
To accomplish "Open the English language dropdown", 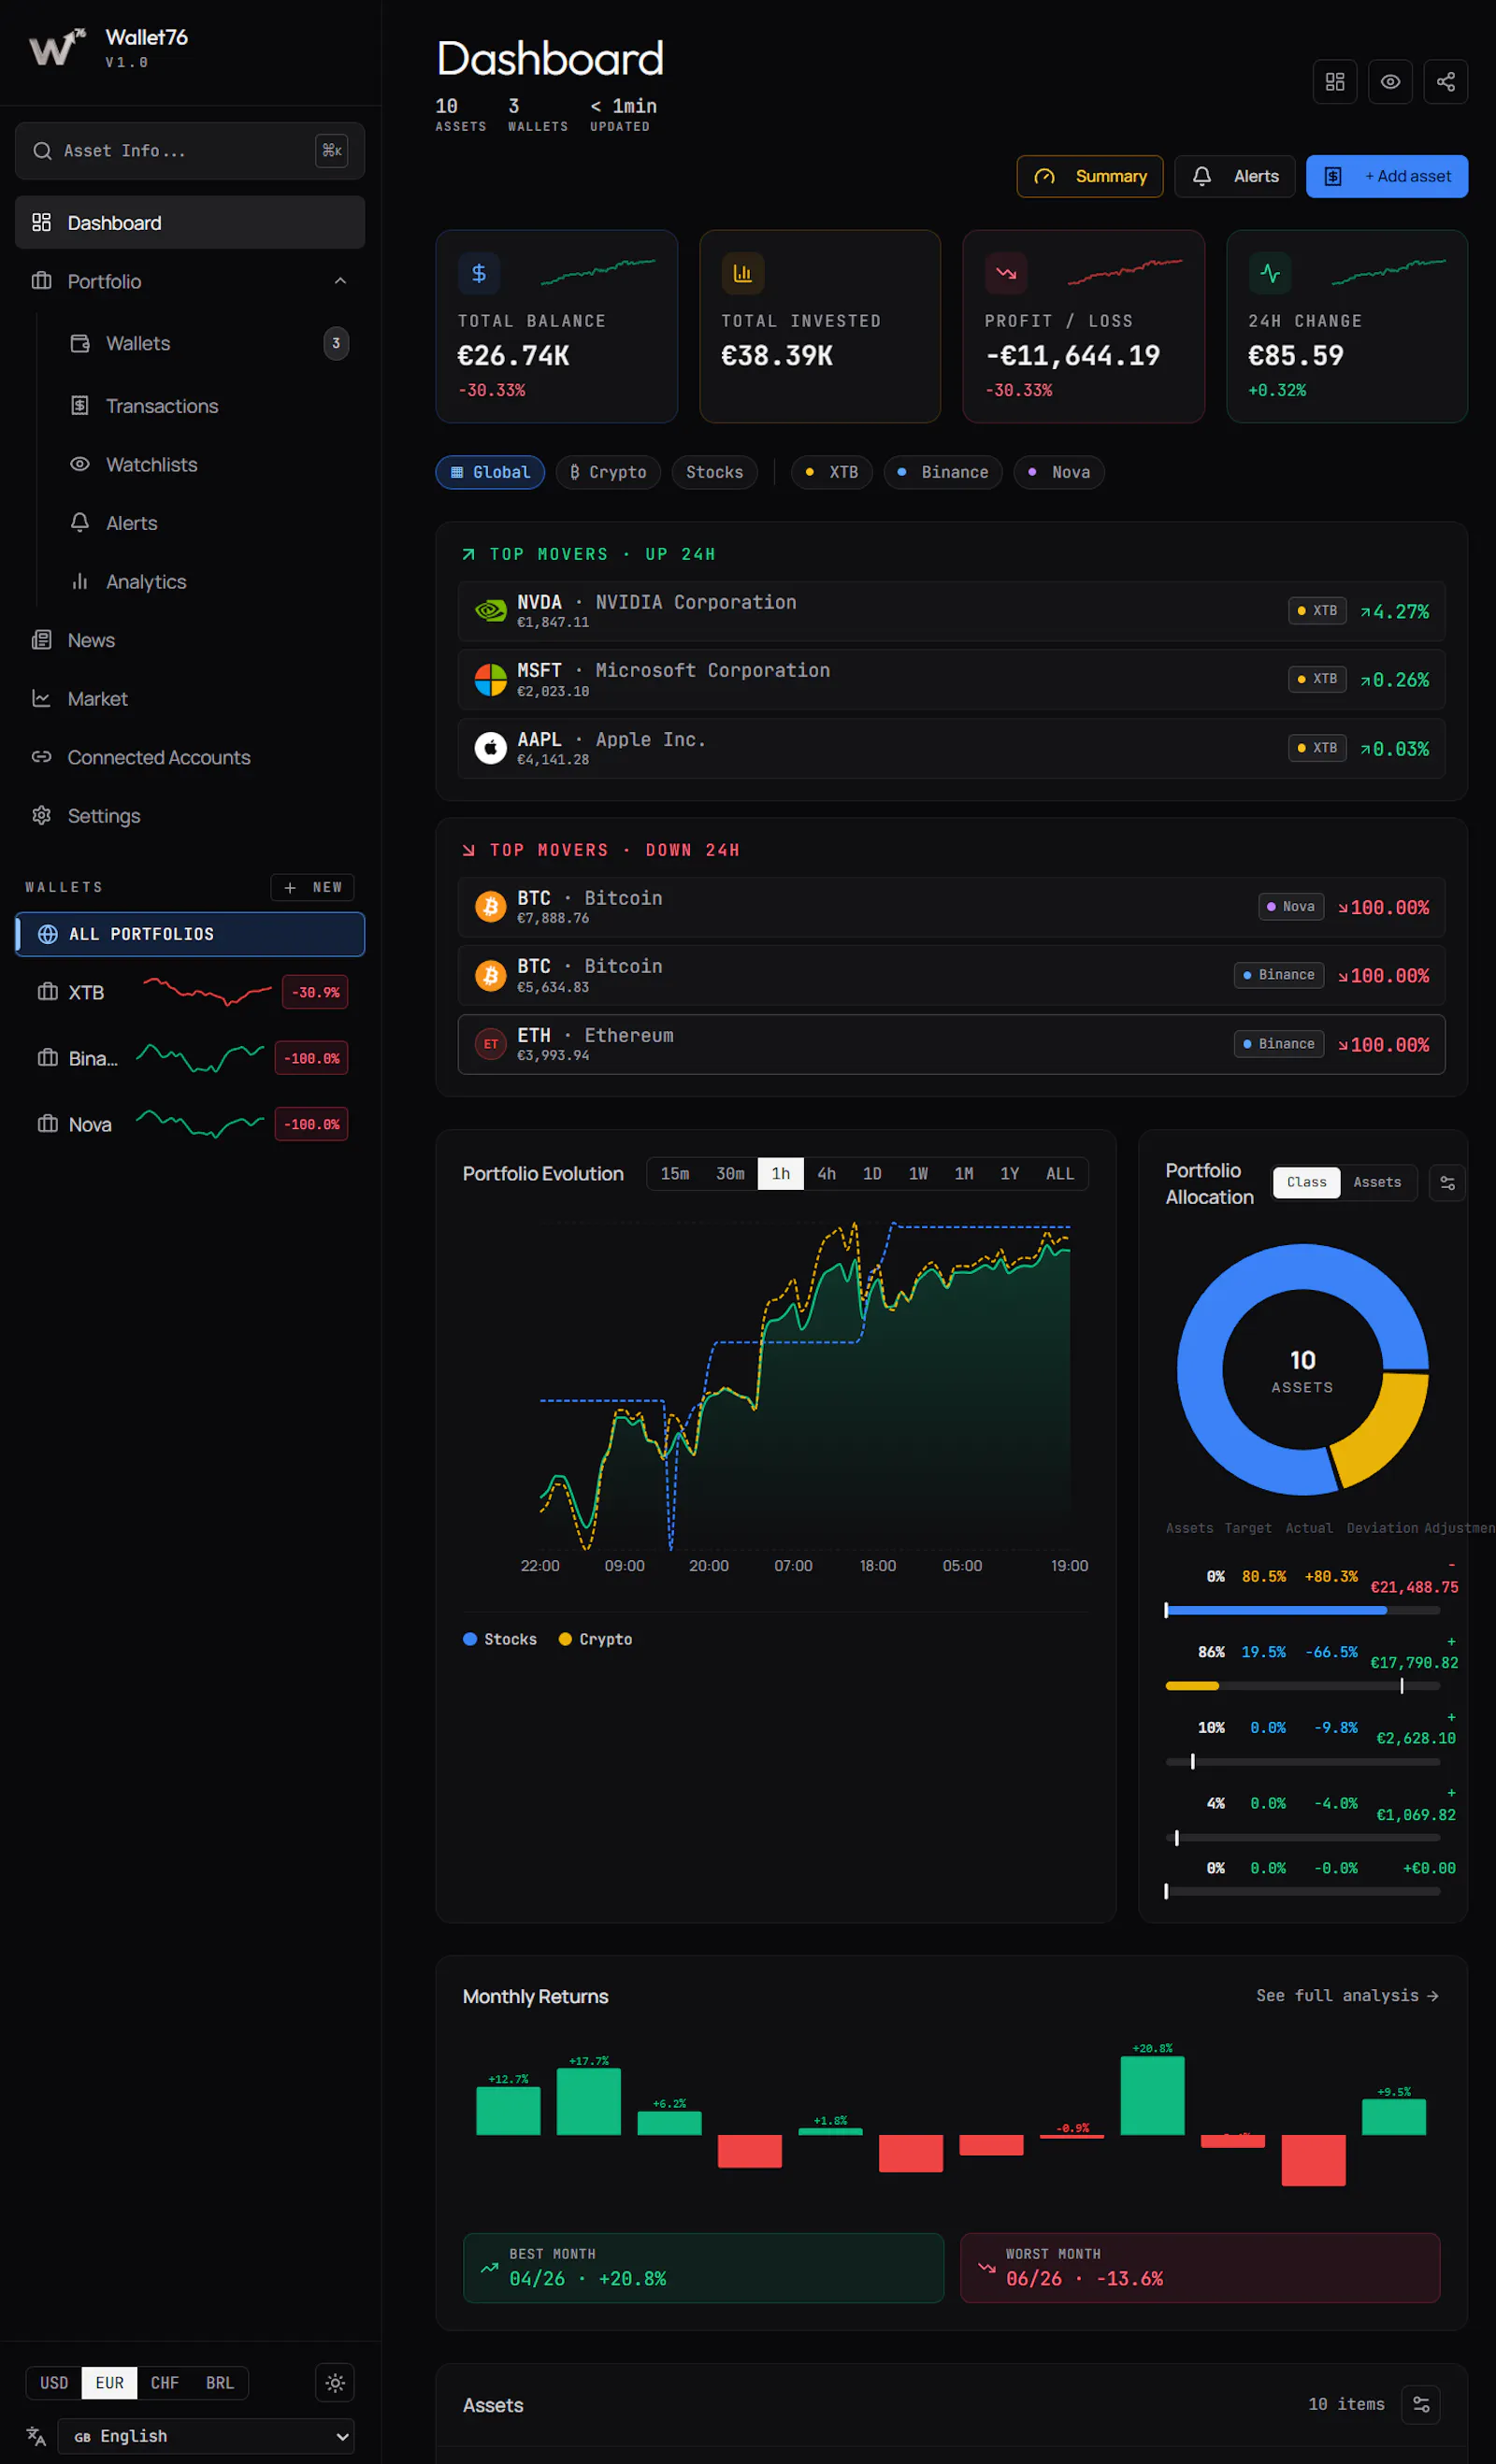I will click(206, 2436).
